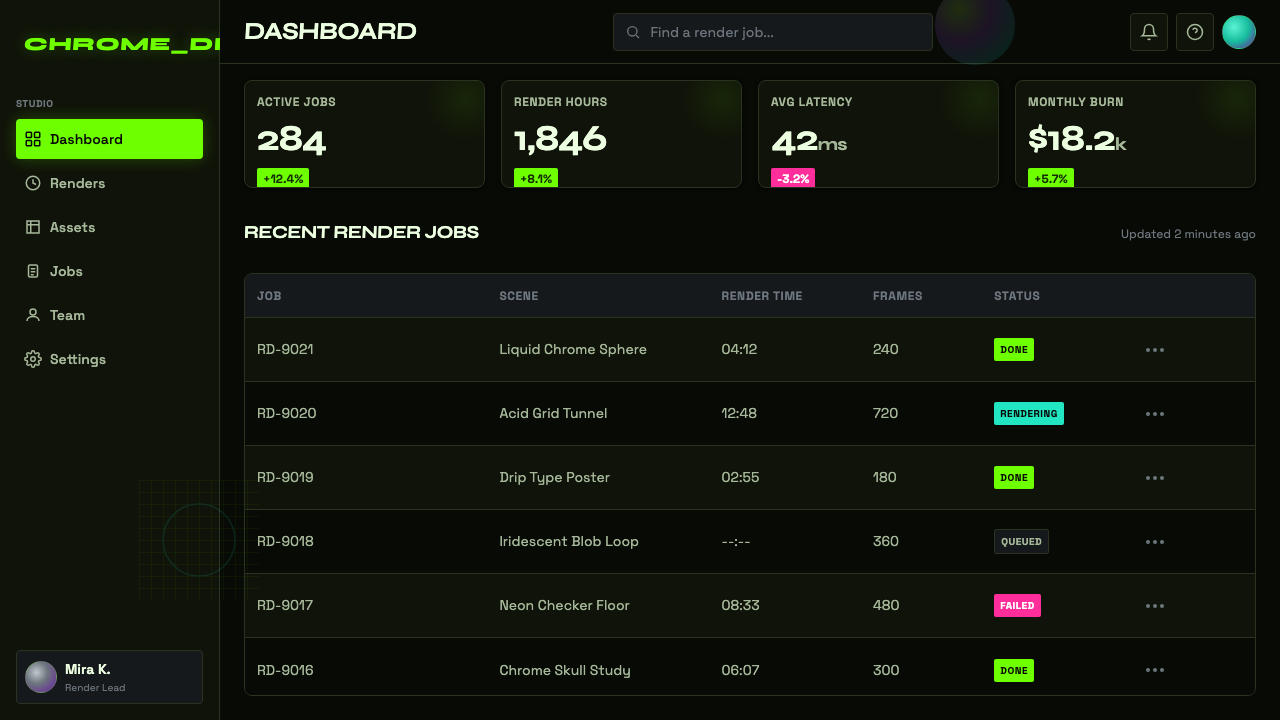The height and width of the screenshot is (720, 1280).
Task: Click scene Acid Grid Tunnel
Action: coord(553,414)
